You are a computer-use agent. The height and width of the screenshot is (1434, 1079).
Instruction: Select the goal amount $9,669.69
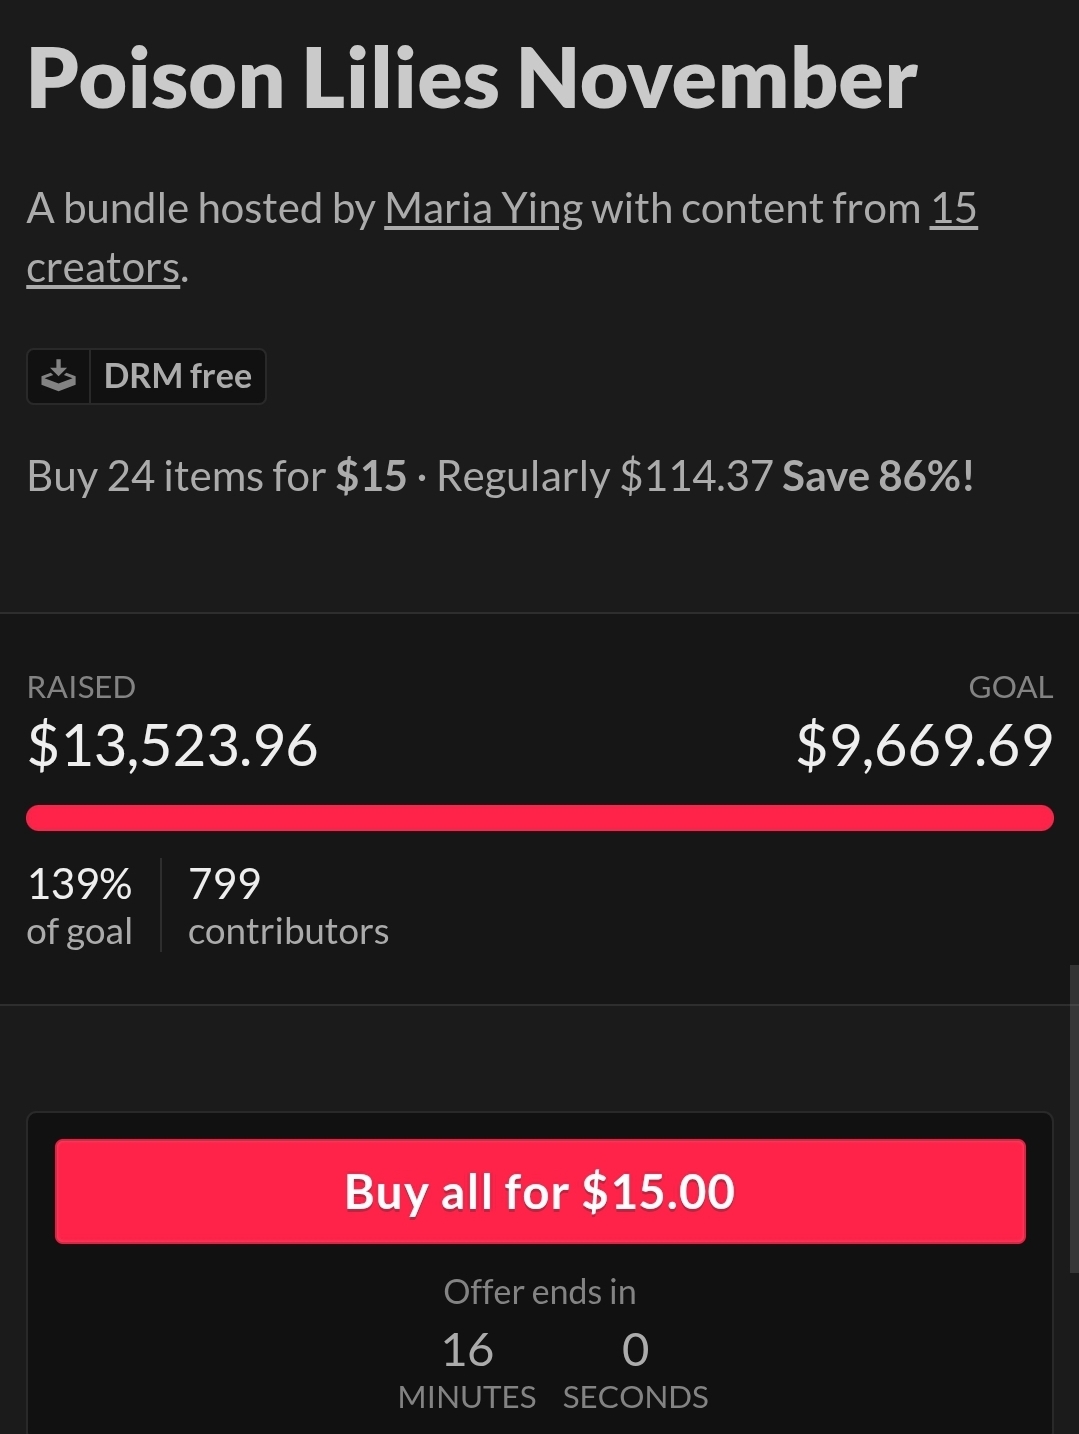click(924, 746)
